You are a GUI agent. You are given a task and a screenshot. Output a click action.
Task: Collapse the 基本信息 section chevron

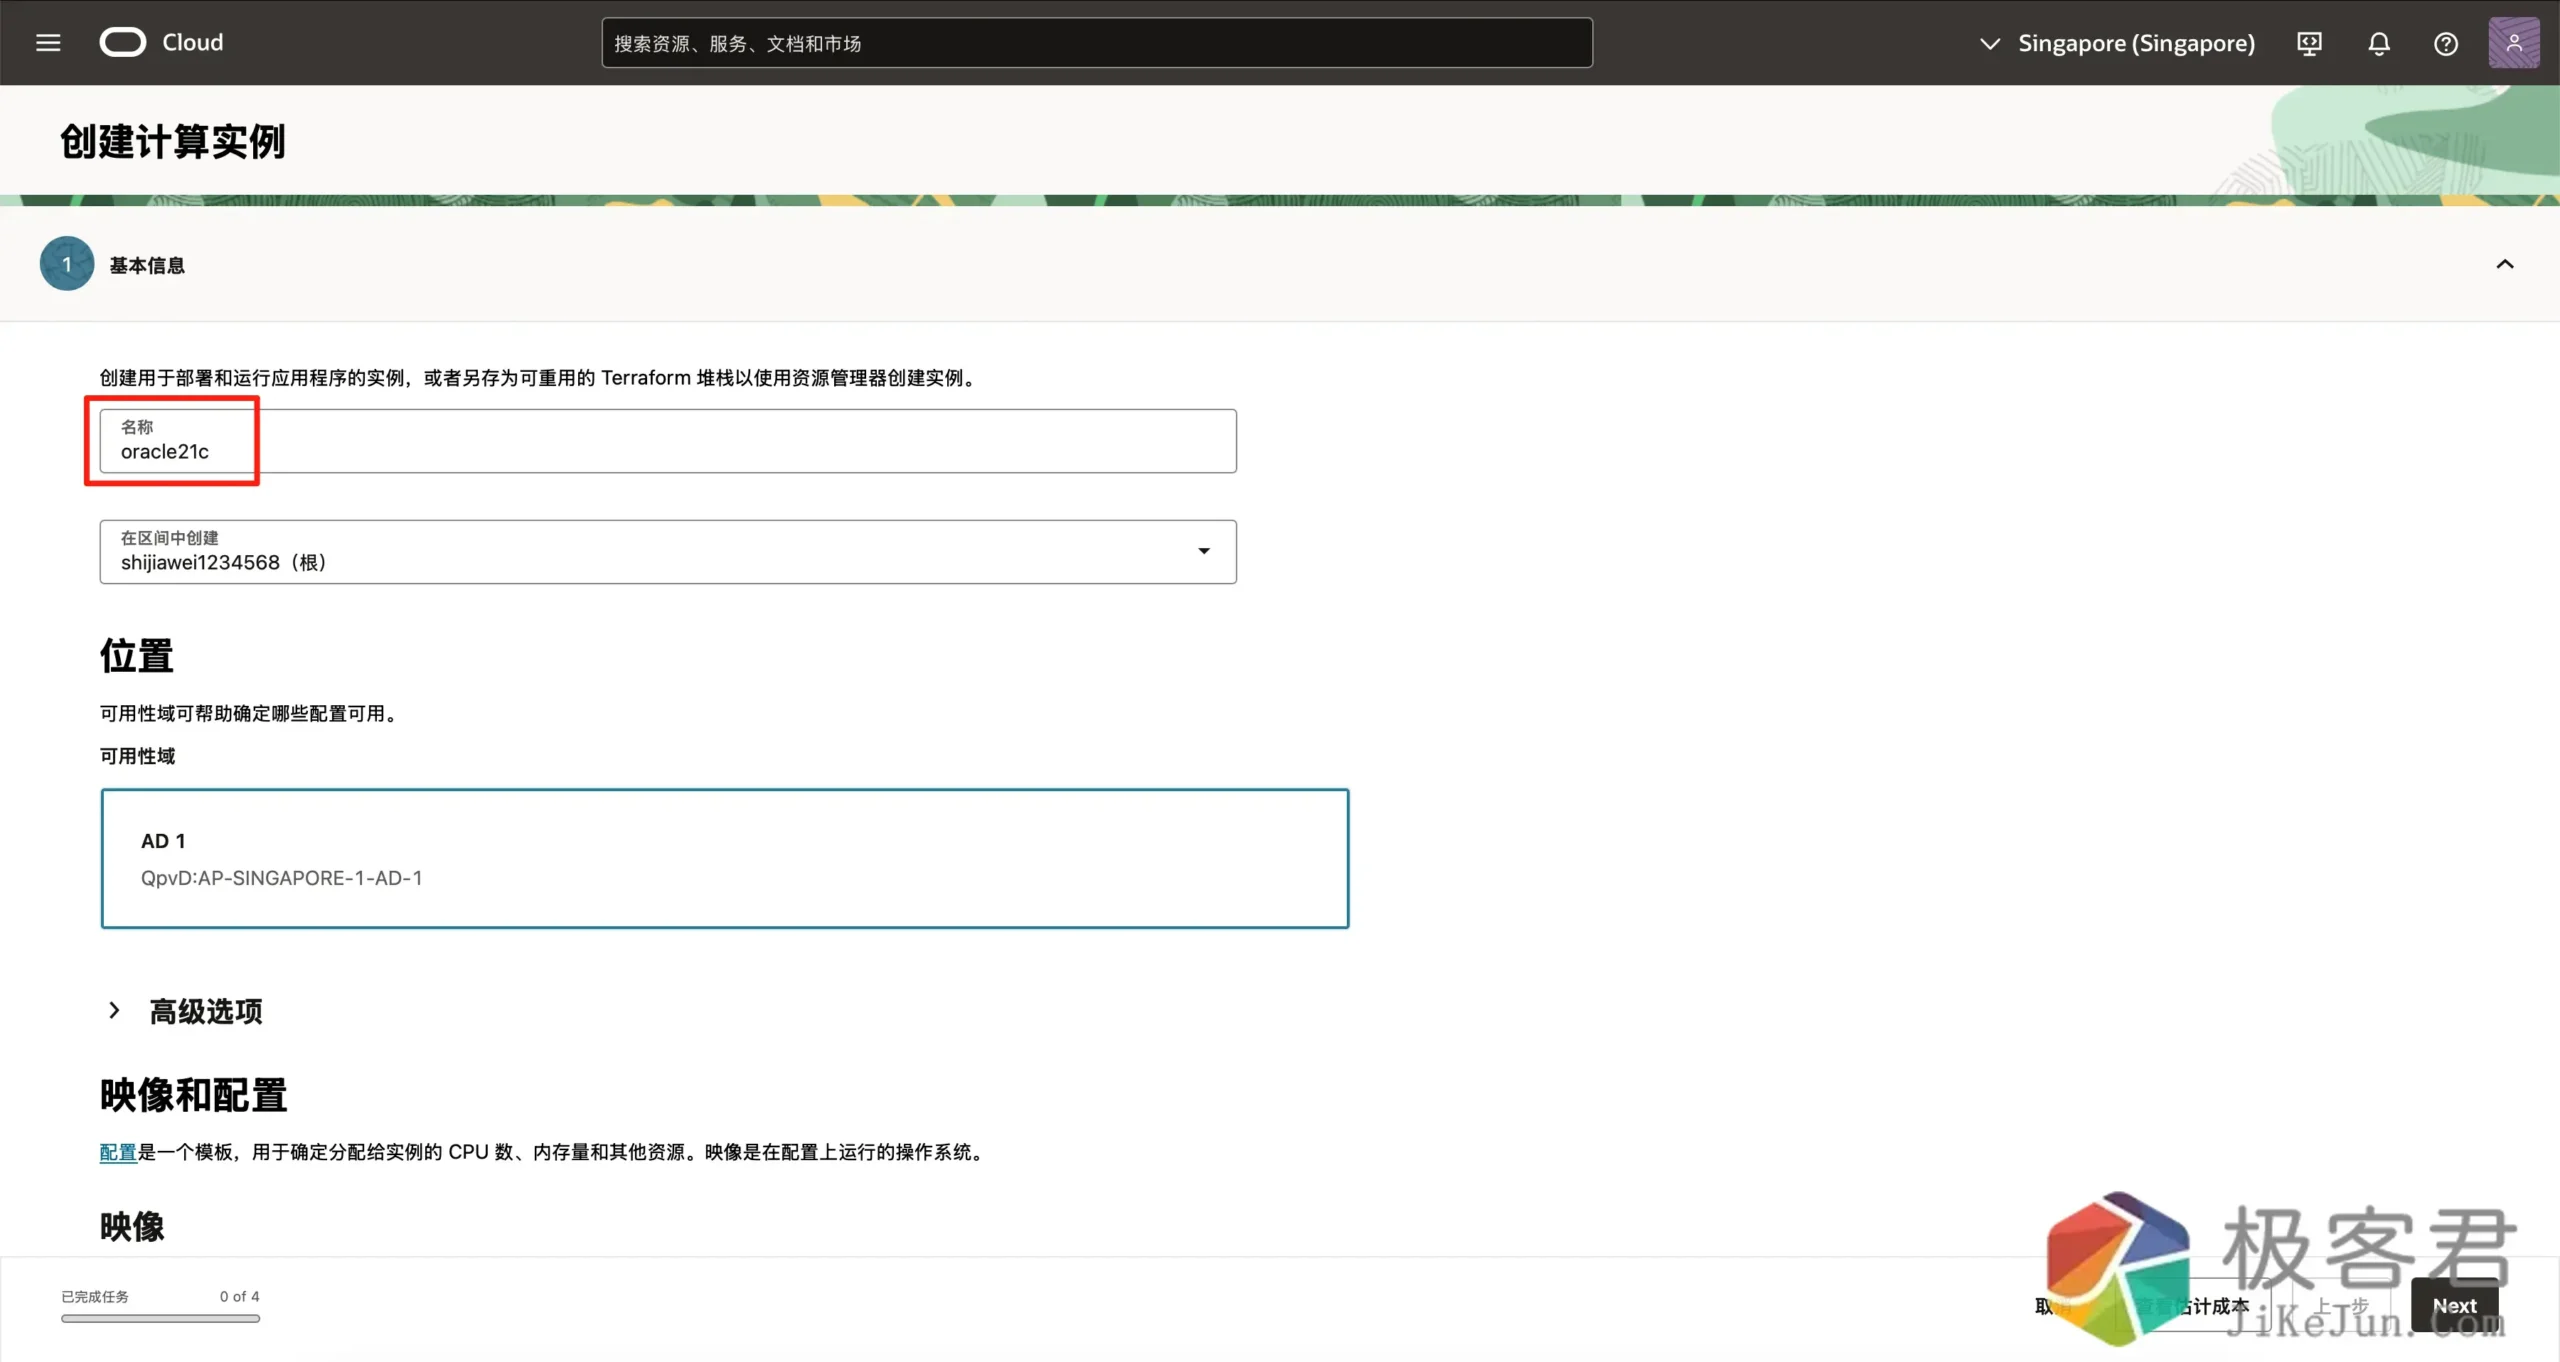pyautogui.click(x=2505, y=264)
